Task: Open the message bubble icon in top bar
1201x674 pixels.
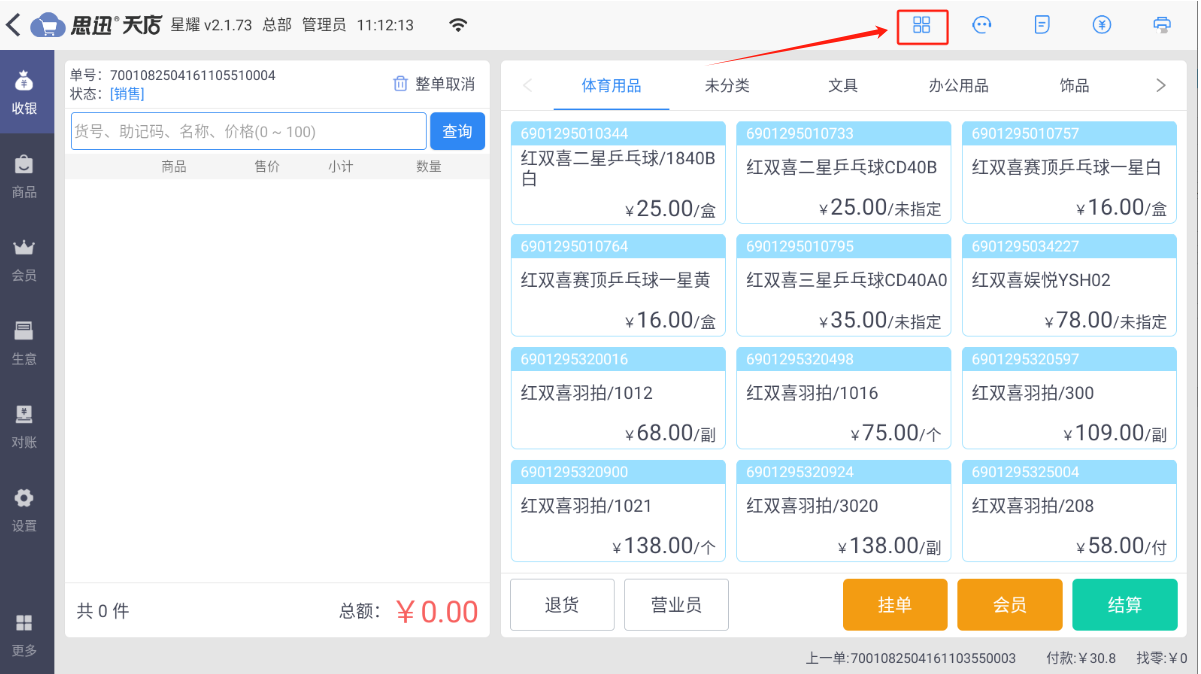Action: (982, 25)
